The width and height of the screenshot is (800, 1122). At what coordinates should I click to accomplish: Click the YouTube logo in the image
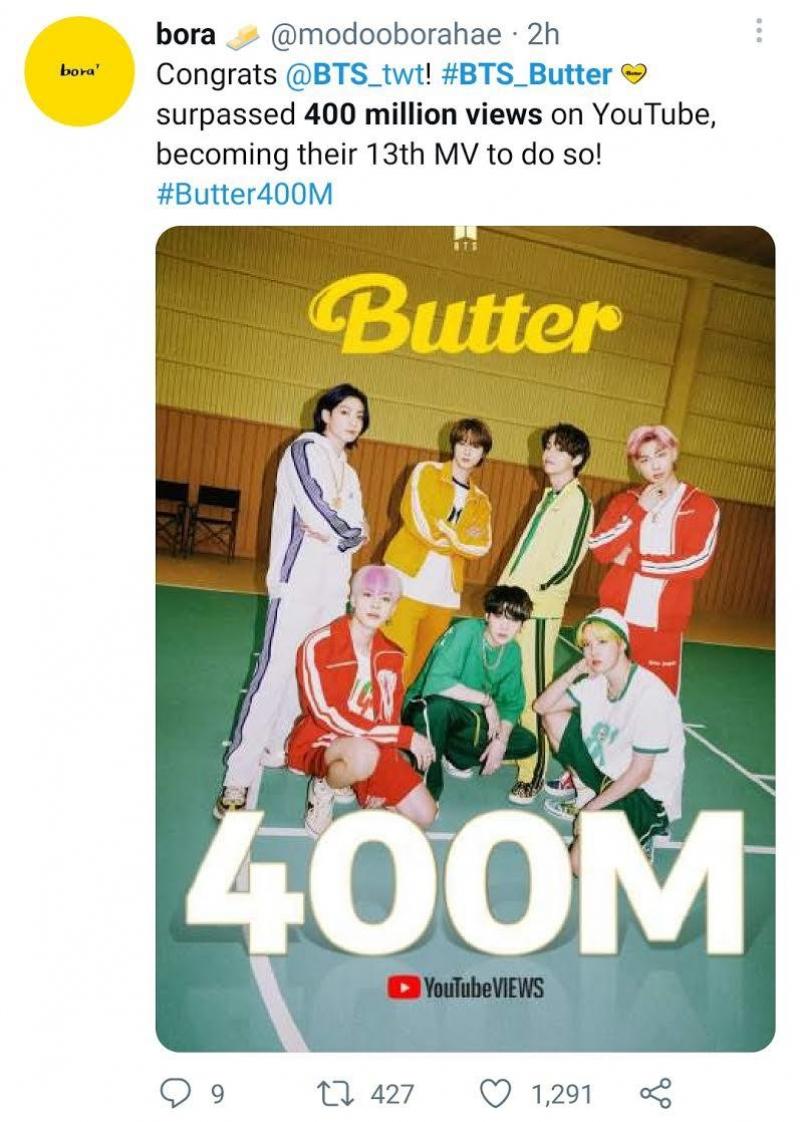coord(404,988)
